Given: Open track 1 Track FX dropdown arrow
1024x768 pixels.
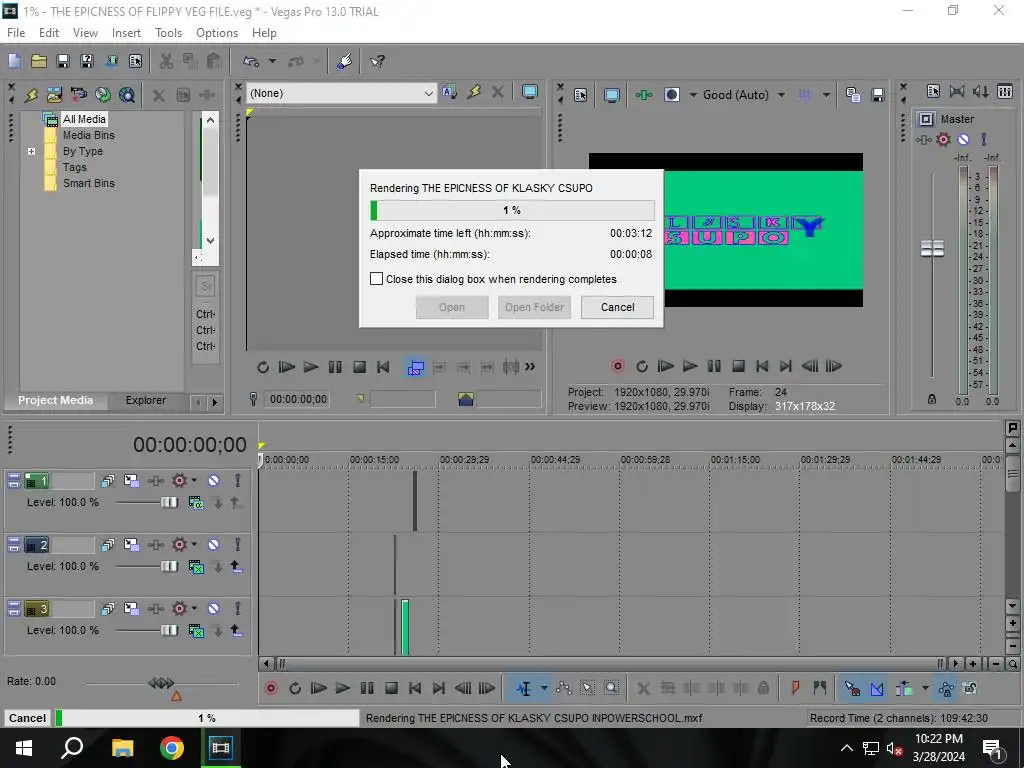Looking at the screenshot, I should [x=194, y=481].
